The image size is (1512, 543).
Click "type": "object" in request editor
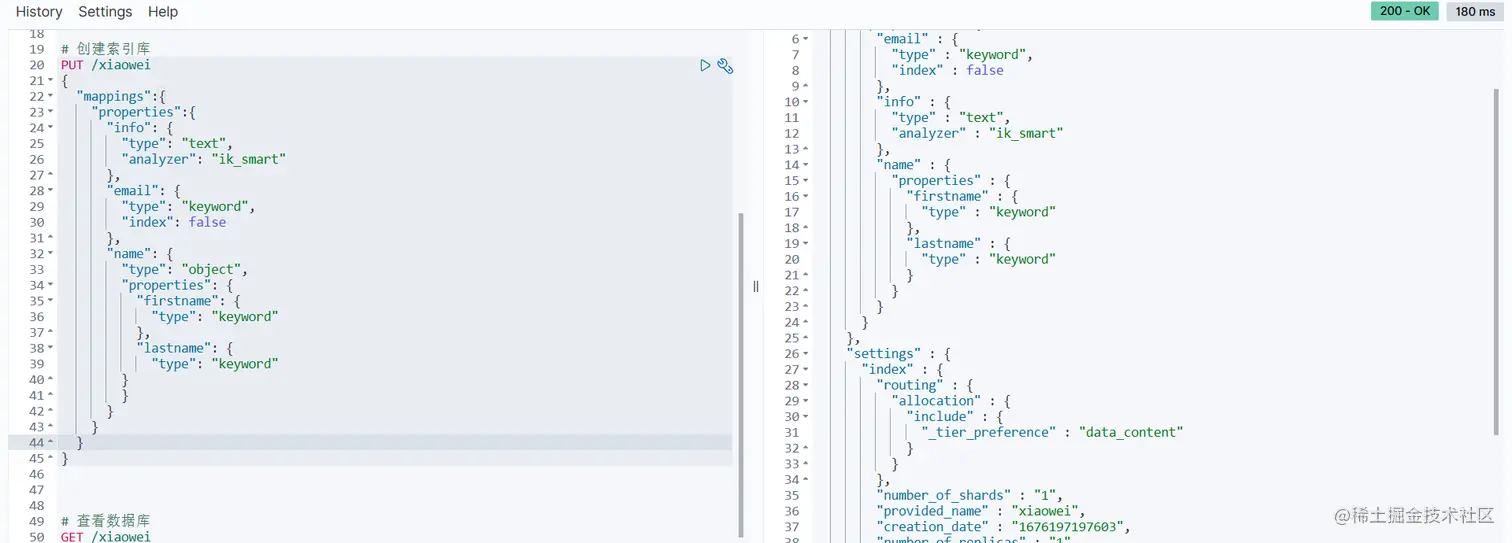185,270
